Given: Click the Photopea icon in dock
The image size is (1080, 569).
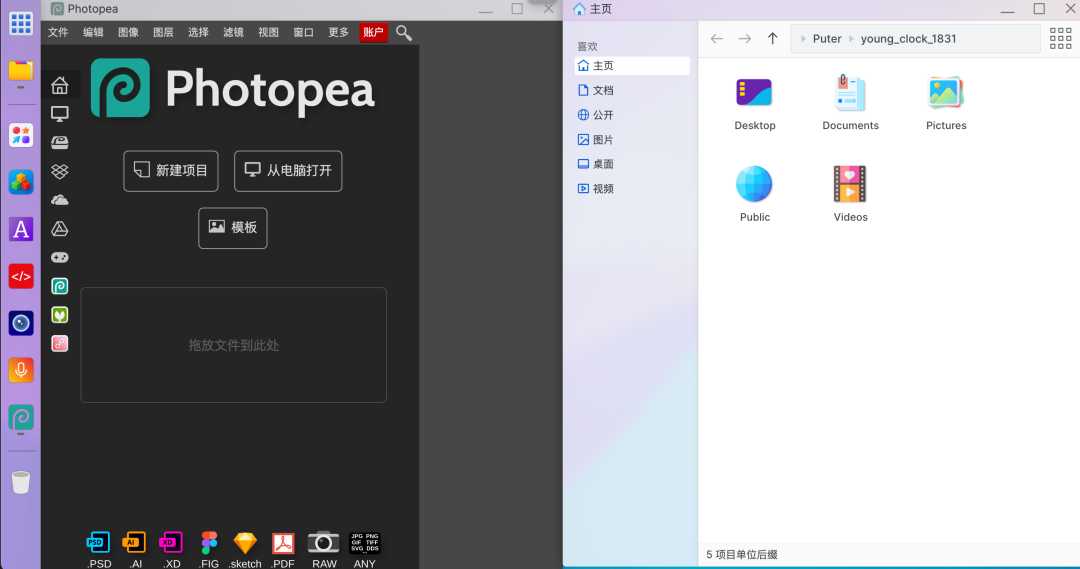Looking at the screenshot, I should pos(21,417).
